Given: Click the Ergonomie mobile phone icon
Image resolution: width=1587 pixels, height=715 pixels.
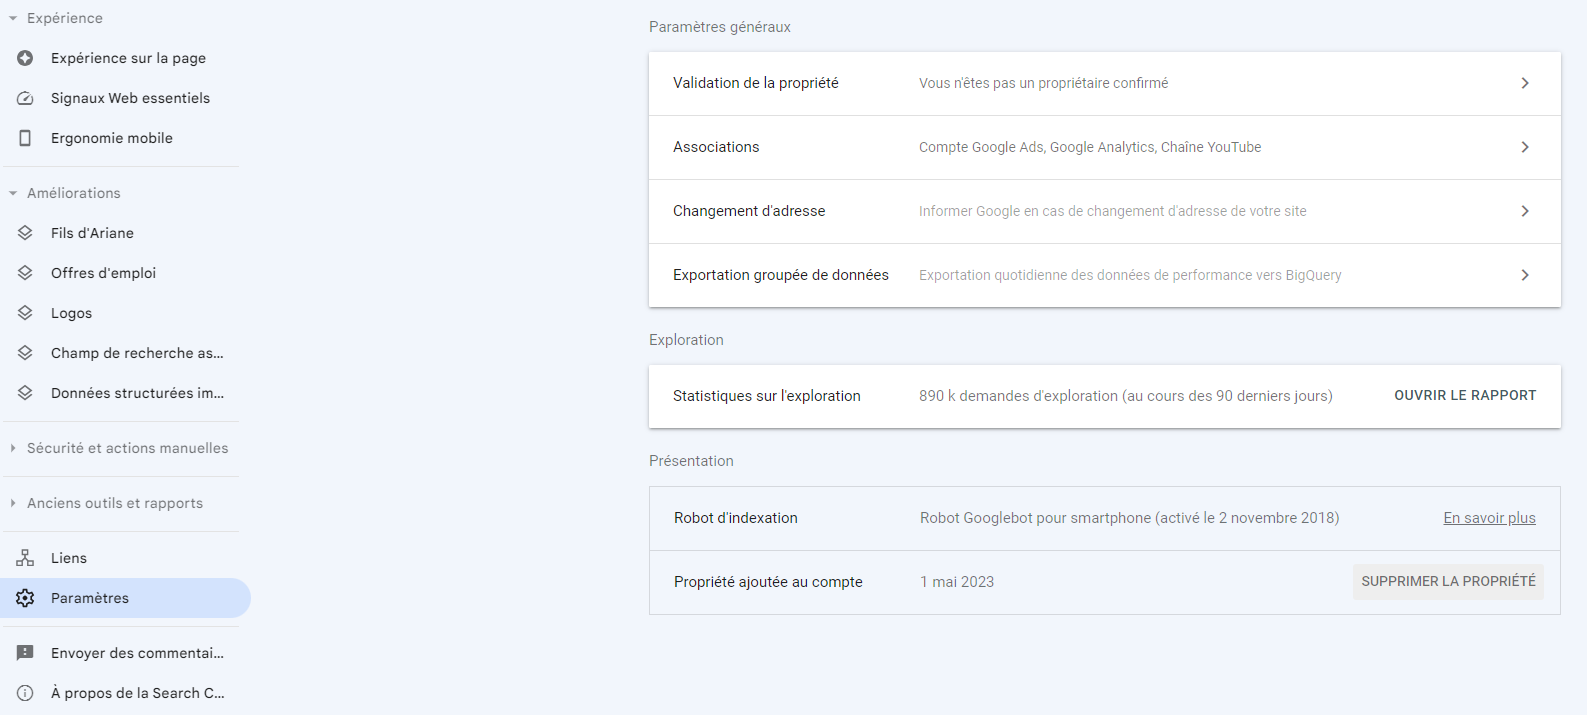Looking at the screenshot, I should click(25, 138).
